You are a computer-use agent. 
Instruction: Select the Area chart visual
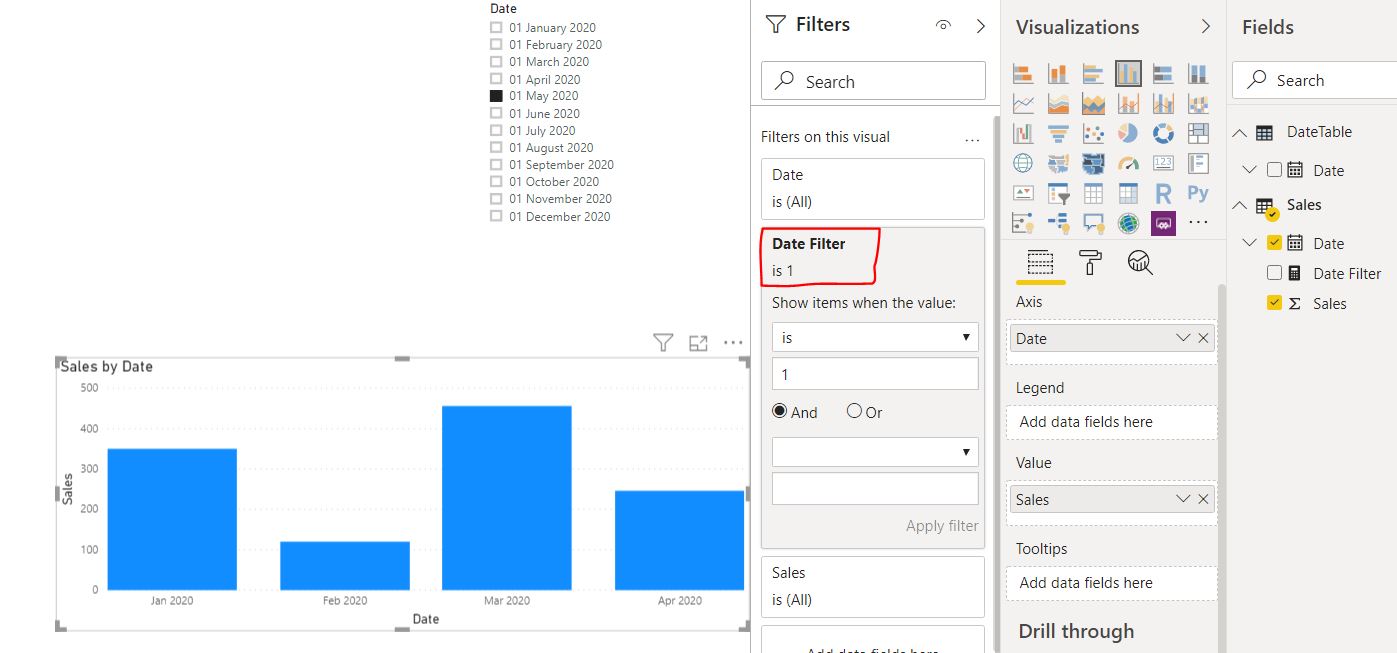click(1058, 103)
